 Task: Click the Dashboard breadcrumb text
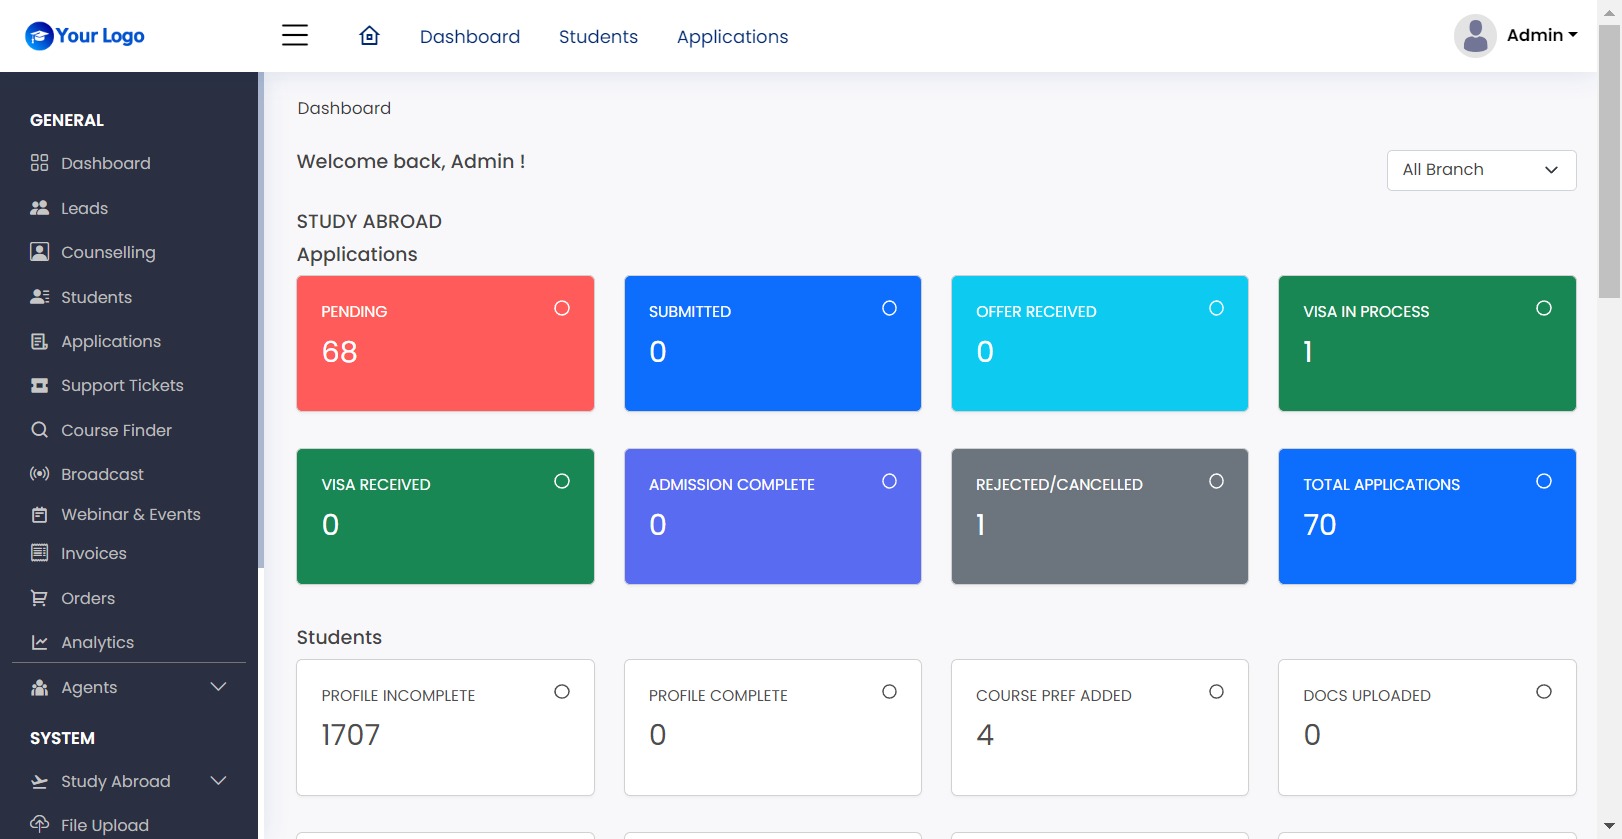[x=344, y=108]
